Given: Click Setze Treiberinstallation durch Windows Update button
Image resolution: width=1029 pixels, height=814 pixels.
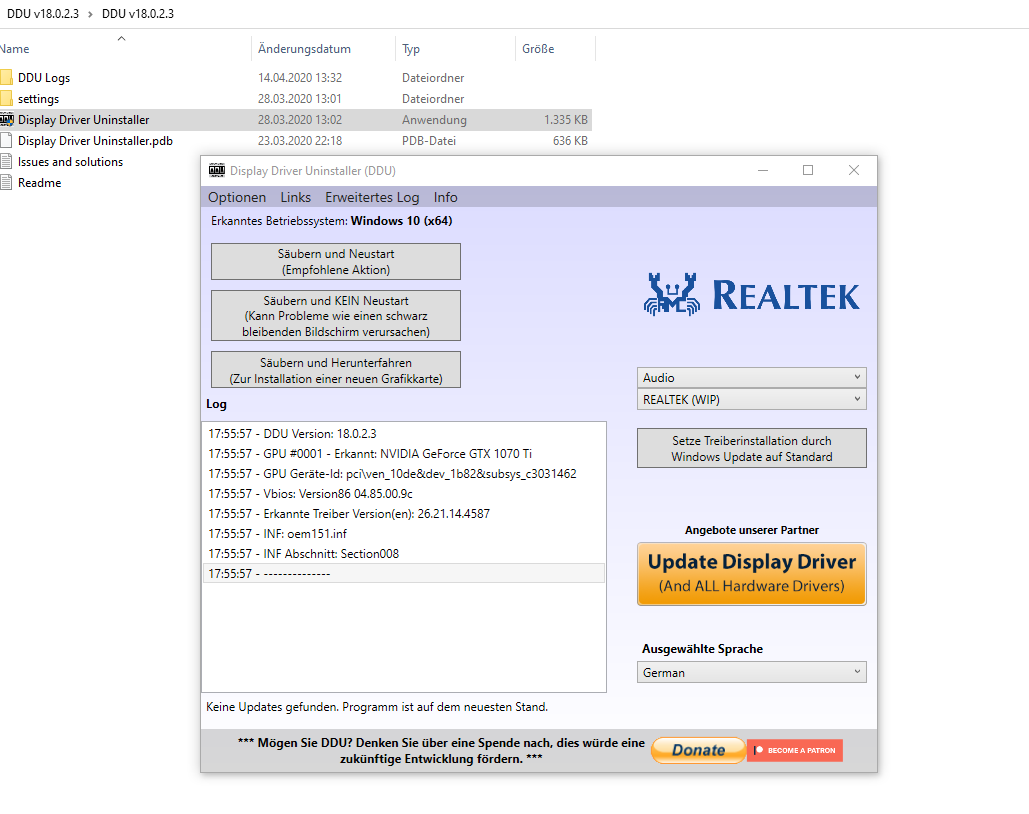Looking at the screenshot, I should 751,448.
